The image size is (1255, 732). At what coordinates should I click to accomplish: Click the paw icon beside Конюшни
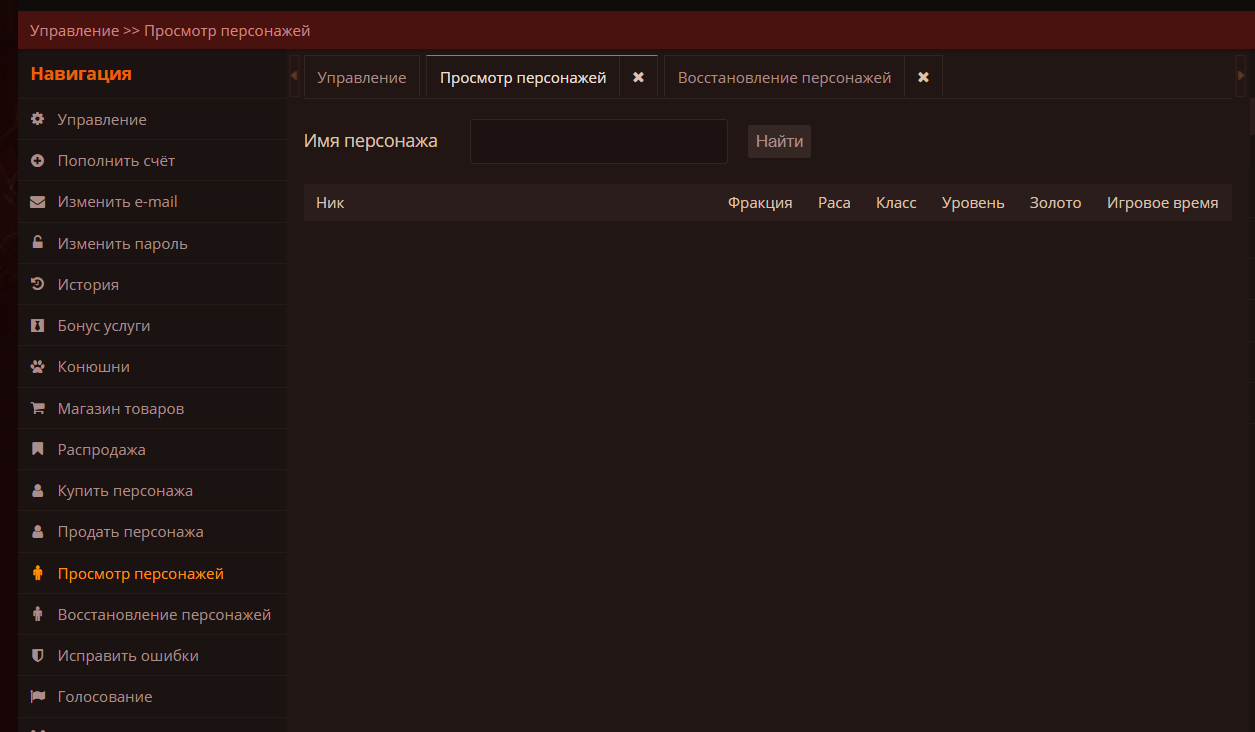coord(38,367)
